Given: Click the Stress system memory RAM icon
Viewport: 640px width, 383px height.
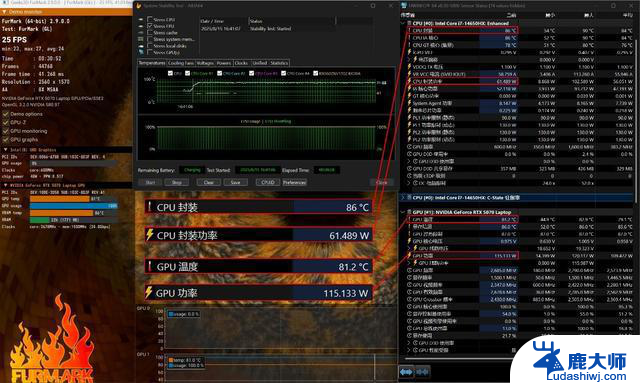Looking at the screenshot, I should tap(141, 39).
